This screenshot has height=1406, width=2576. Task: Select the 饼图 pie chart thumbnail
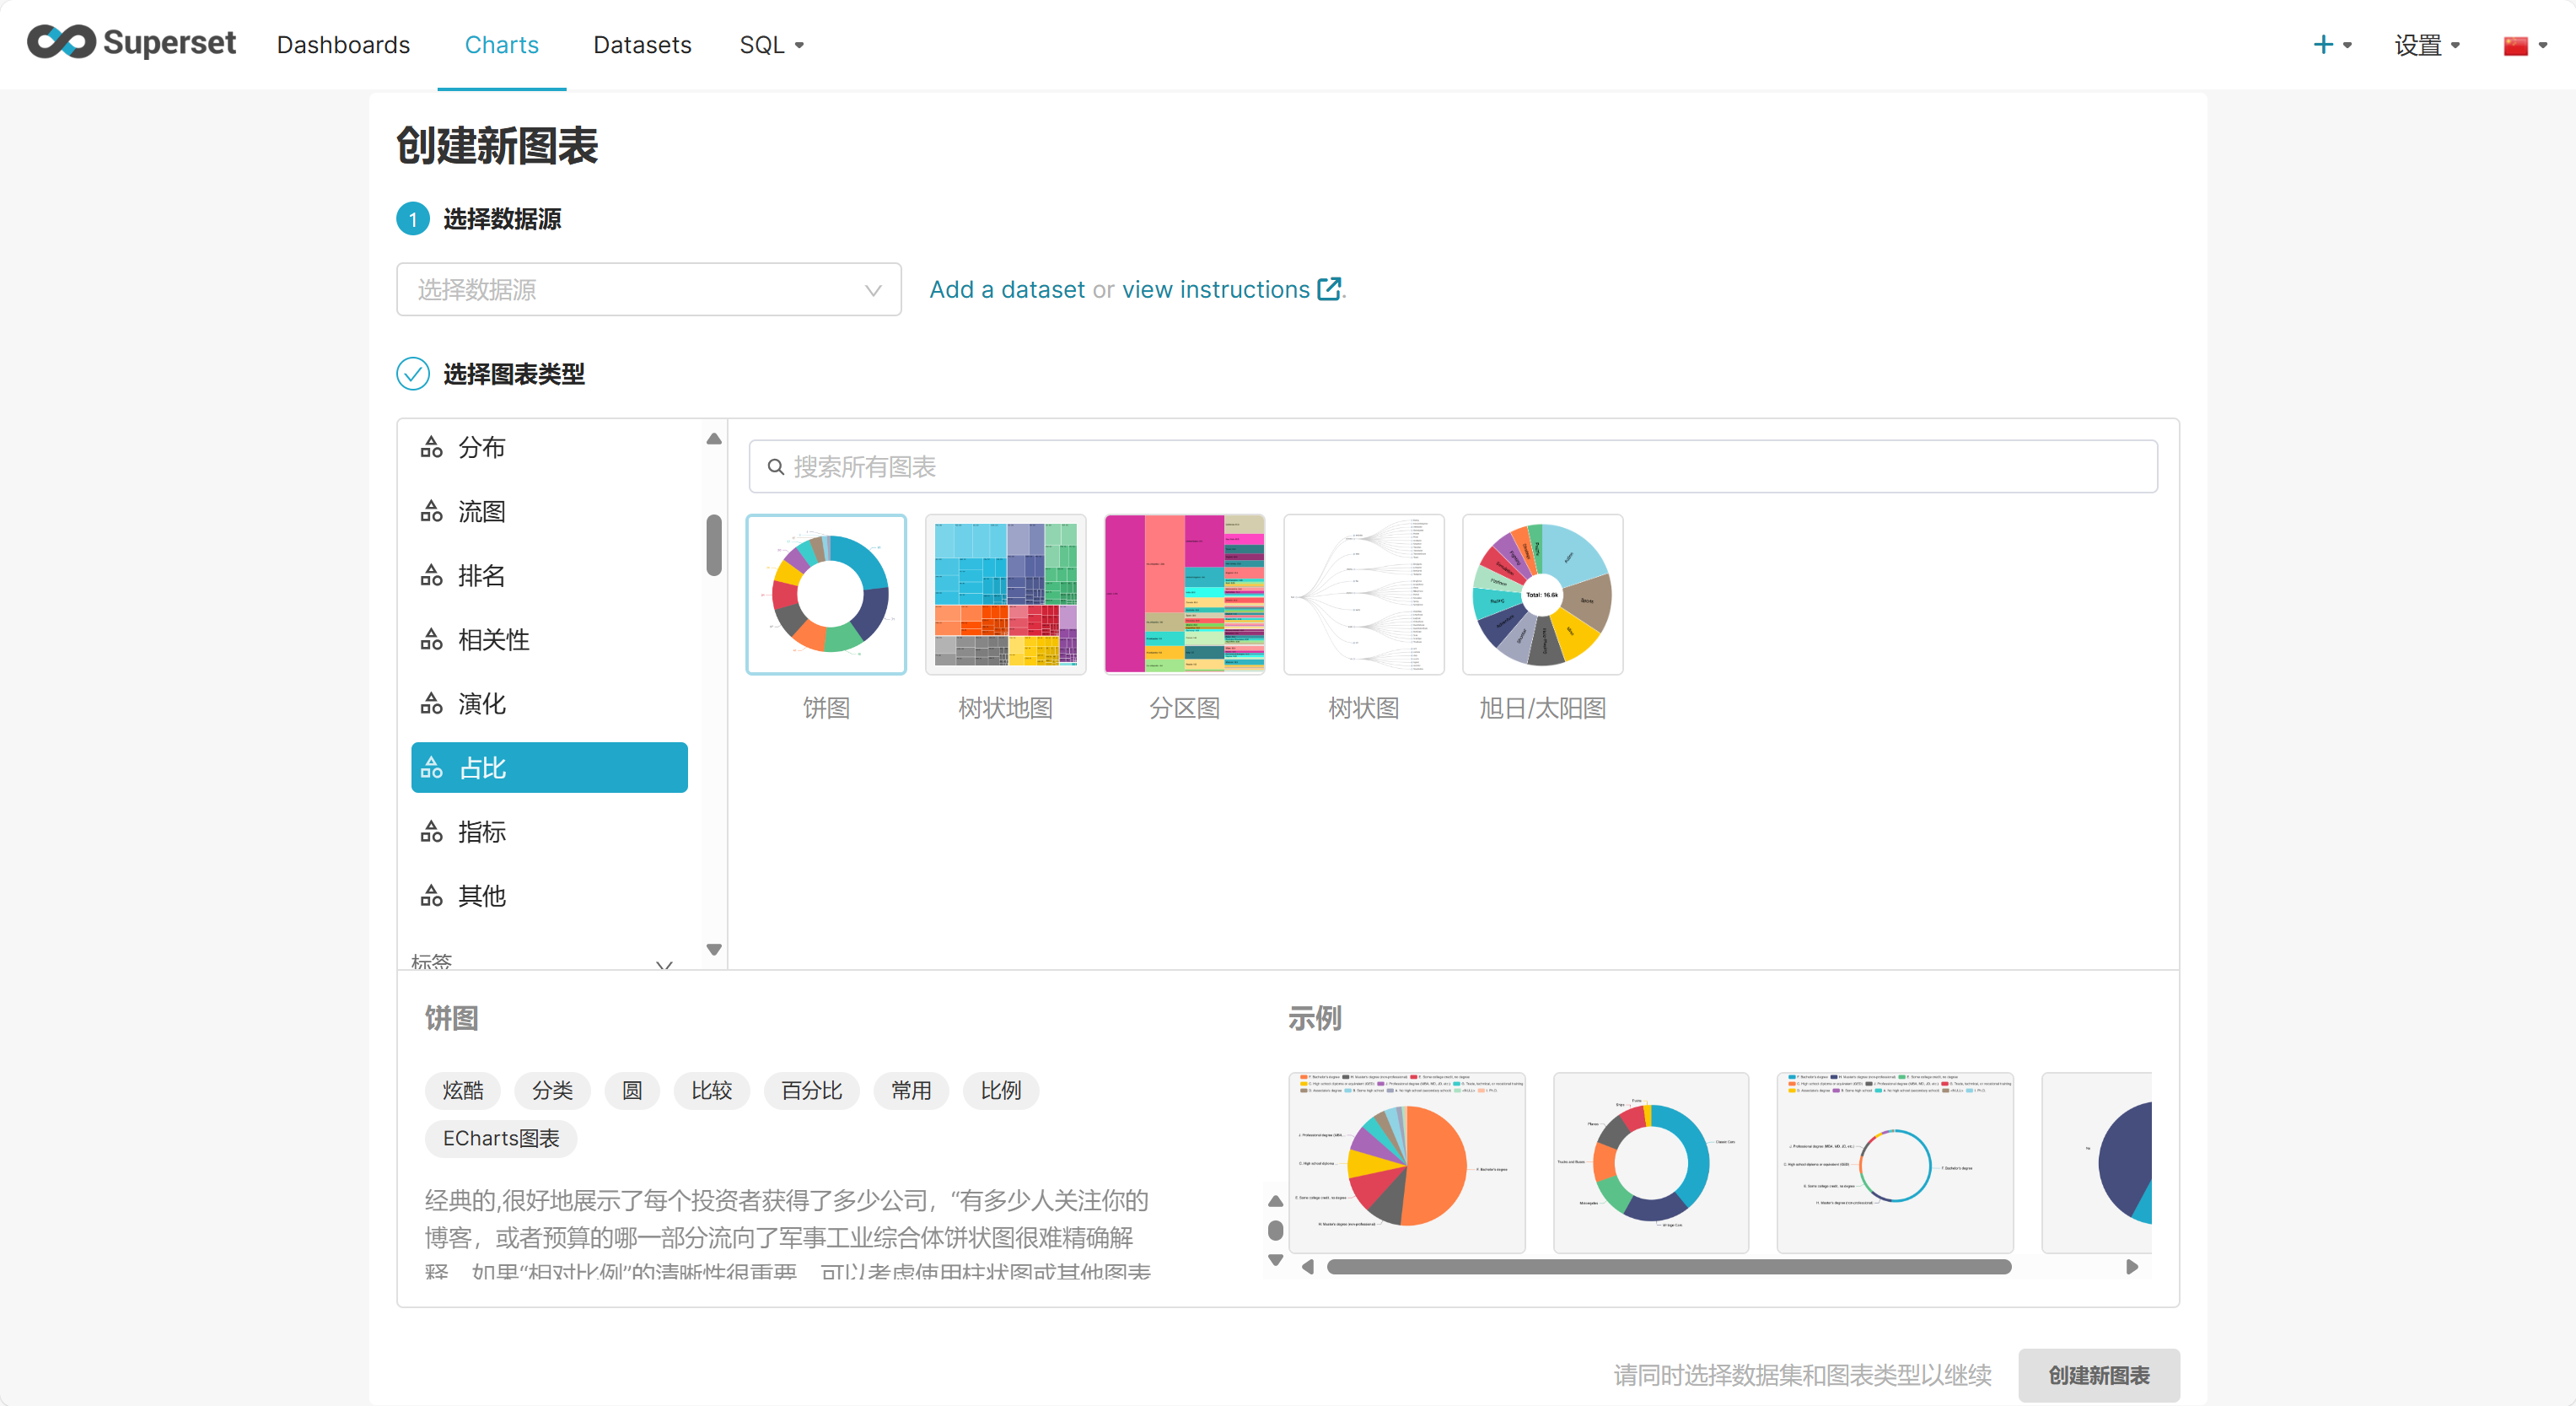826,594
